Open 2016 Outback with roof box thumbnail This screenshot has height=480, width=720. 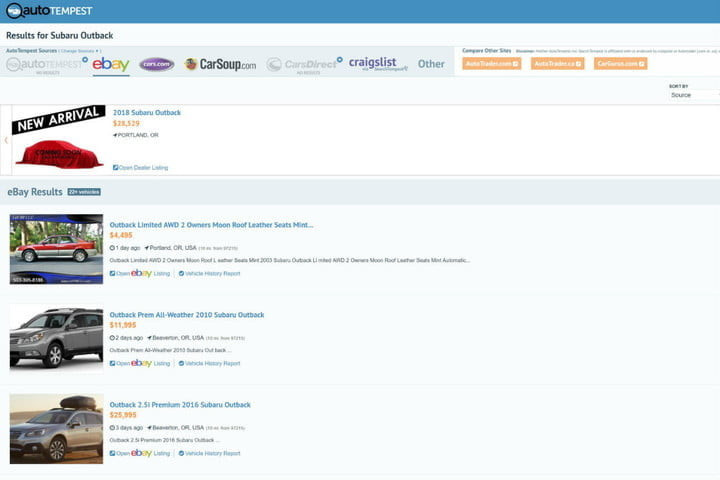56,429
